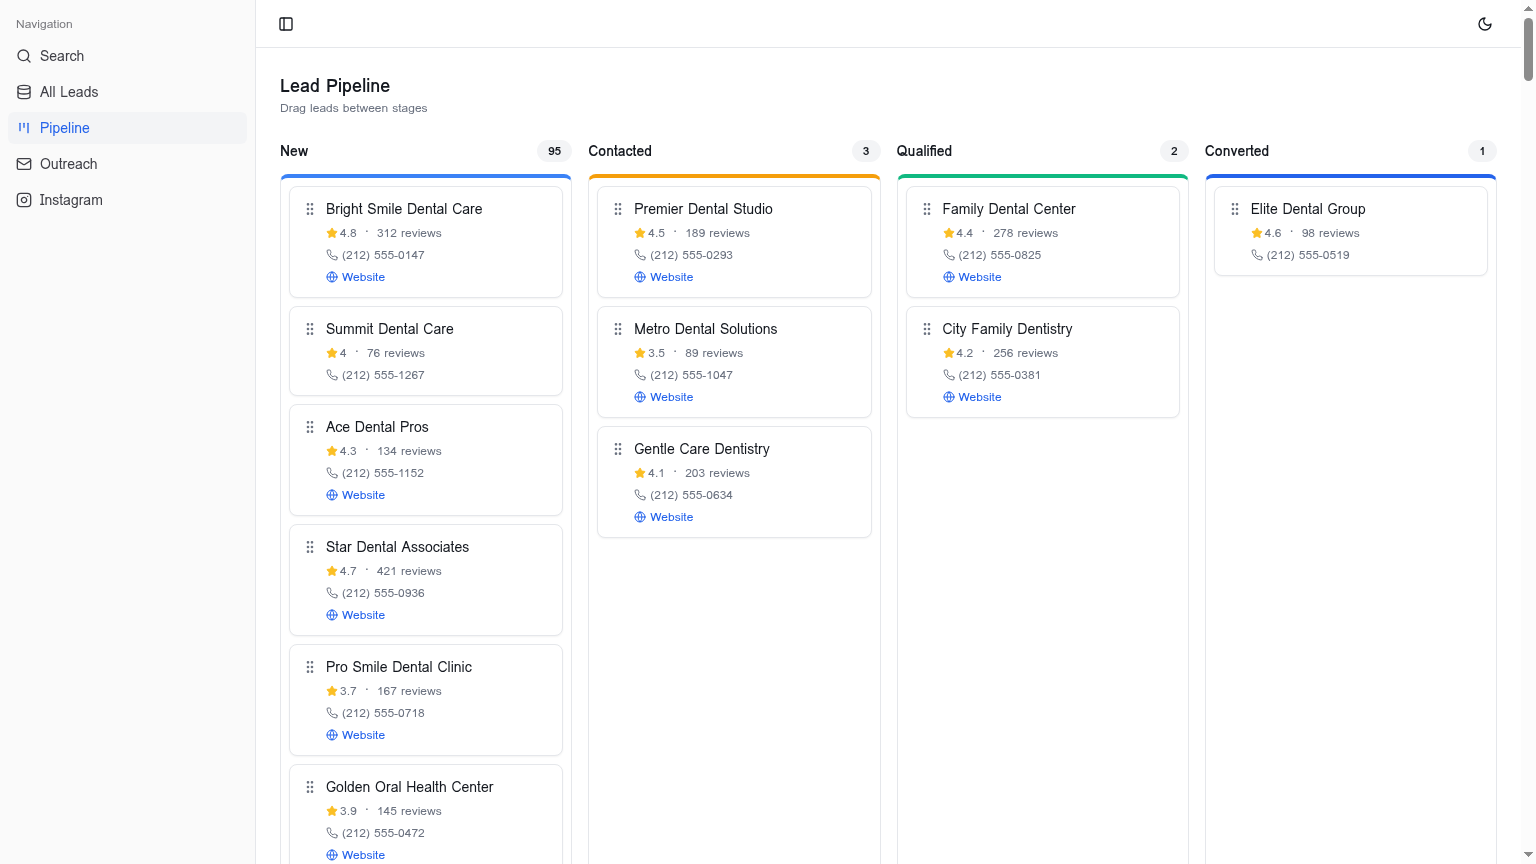Image resolution: width=1536 pixels, height=864 pixels.
Task: Open Gentle Care Dentistry Website link
Action: pyautogui.click(x=664, y=517)
